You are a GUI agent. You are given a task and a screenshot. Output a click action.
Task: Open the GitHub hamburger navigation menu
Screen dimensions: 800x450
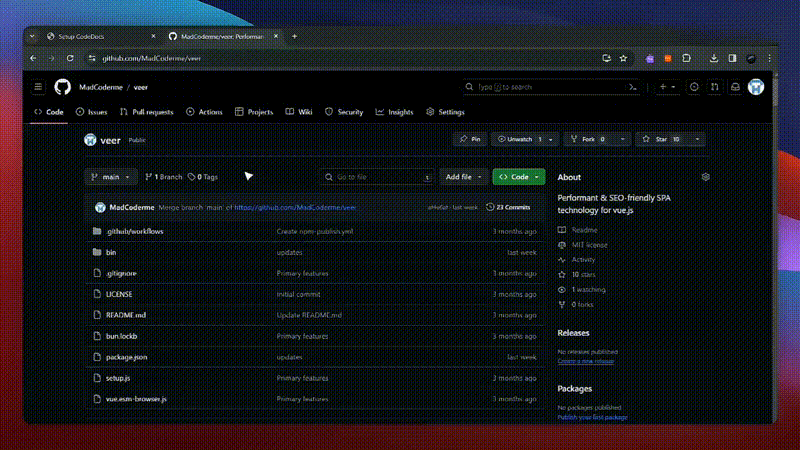point(38,87)
